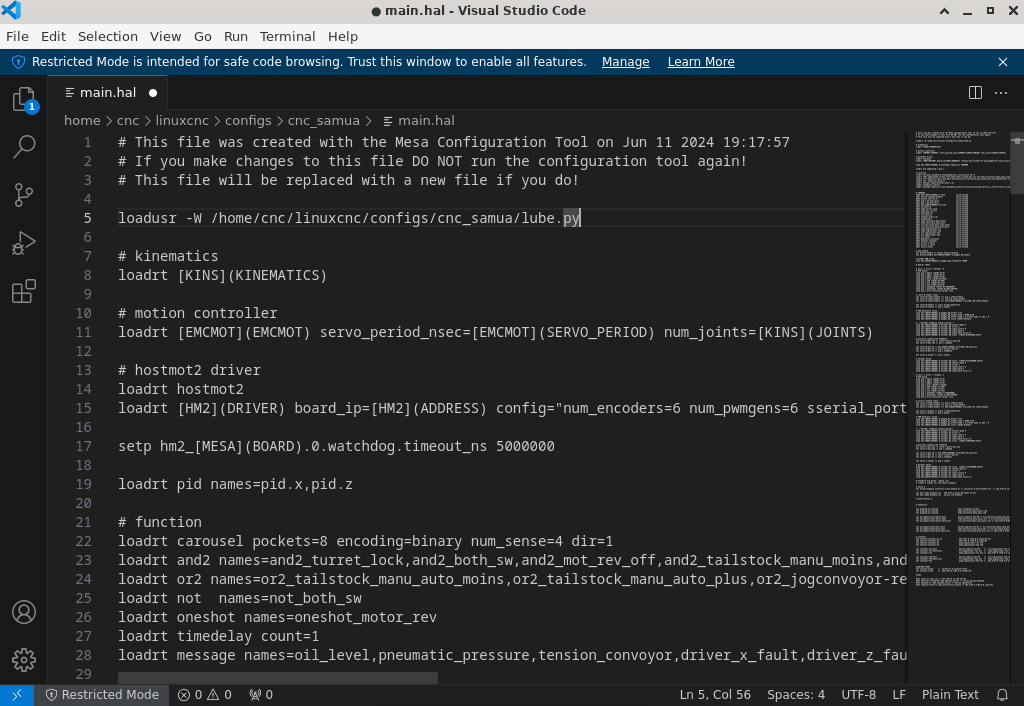Open the Run menu
Image resolution: width=1024 pixels, height=706 pixels.
click(x=236, y=37)
